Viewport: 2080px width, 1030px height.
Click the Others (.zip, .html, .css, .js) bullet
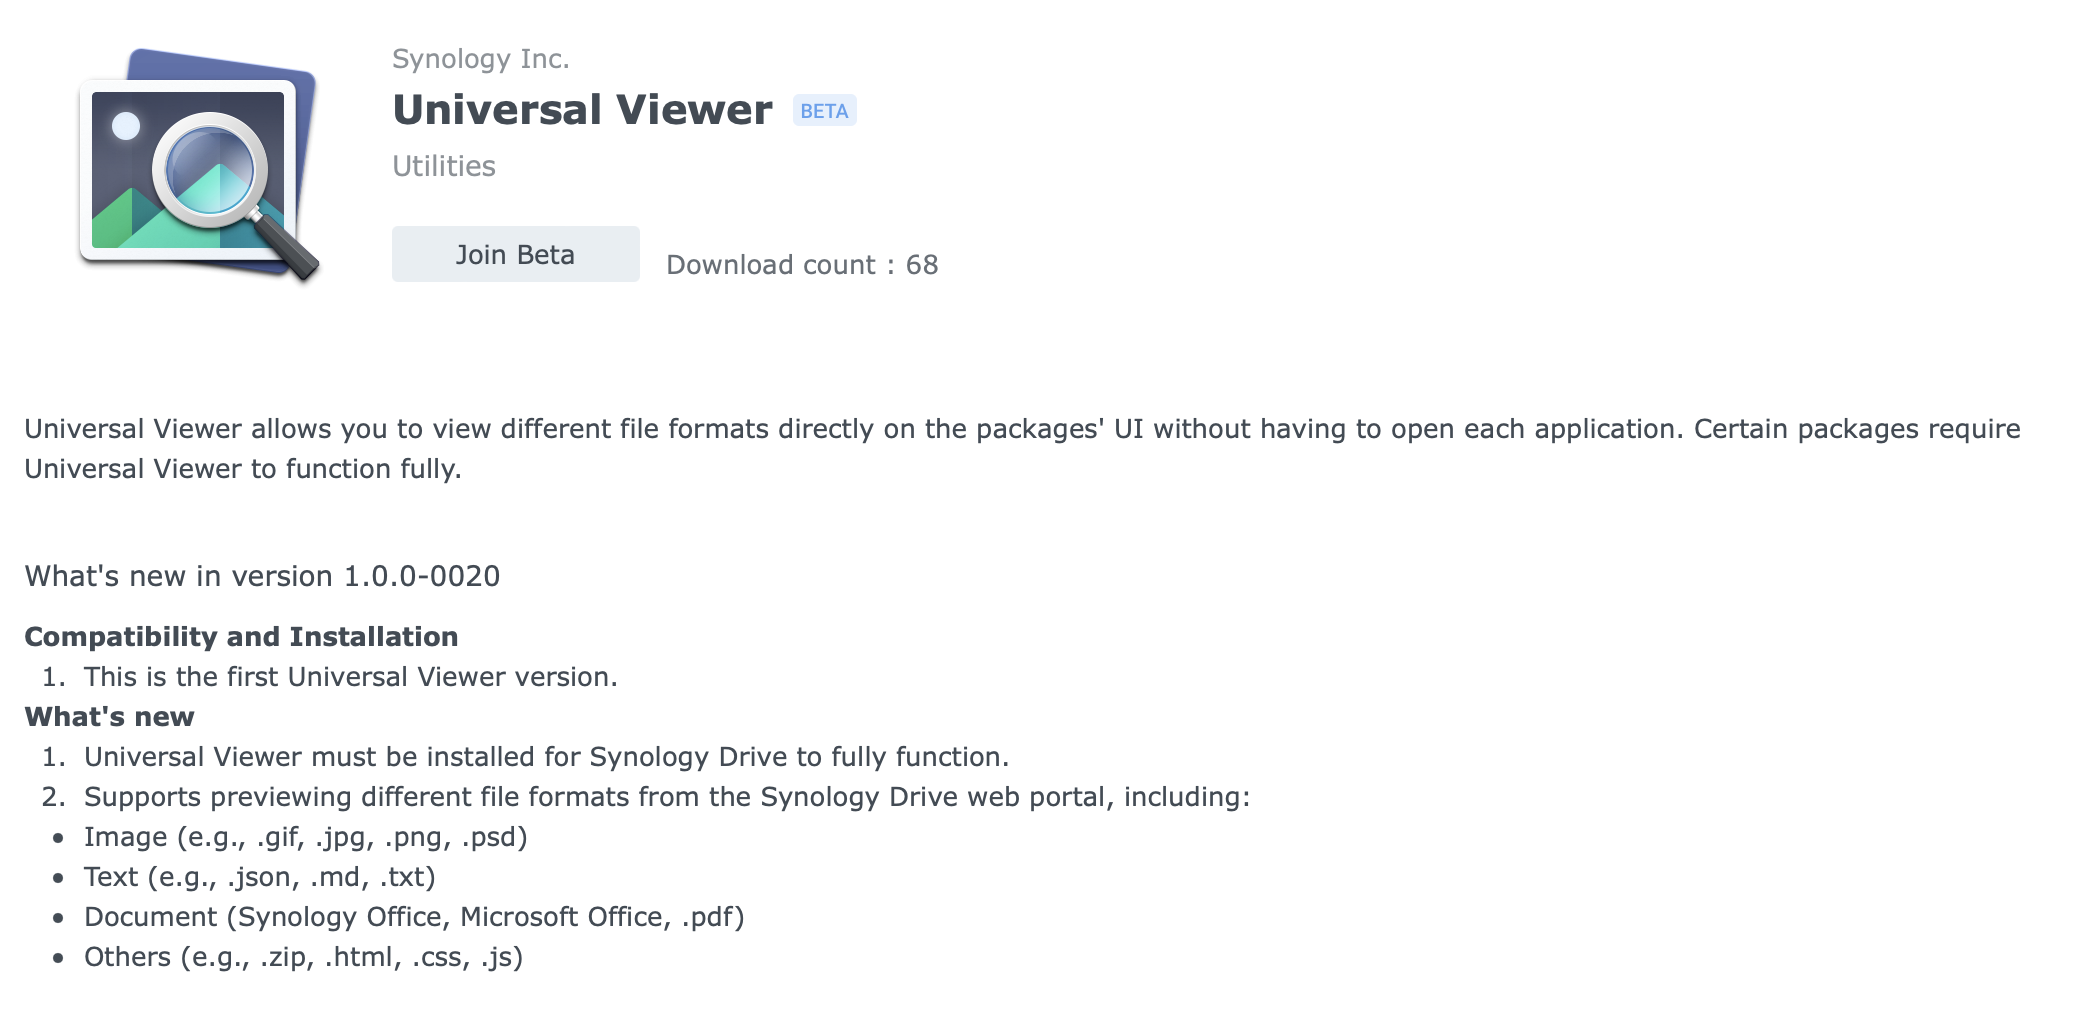point(303,957)
